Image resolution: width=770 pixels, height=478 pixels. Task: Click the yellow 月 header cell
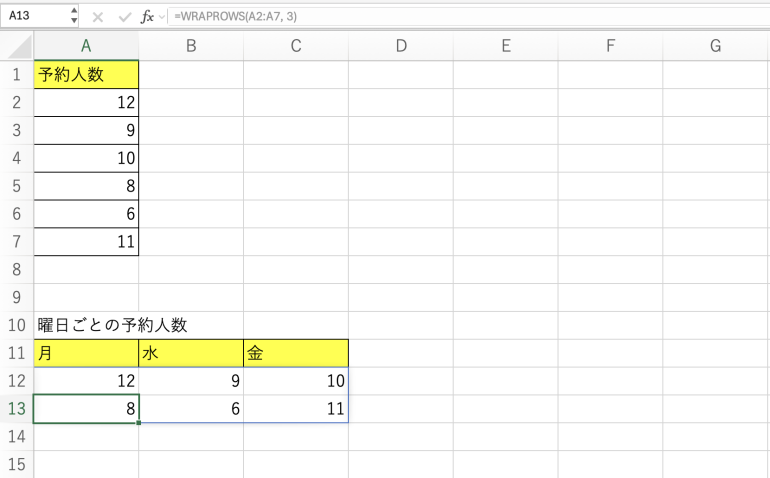click(x=86, y=353)
